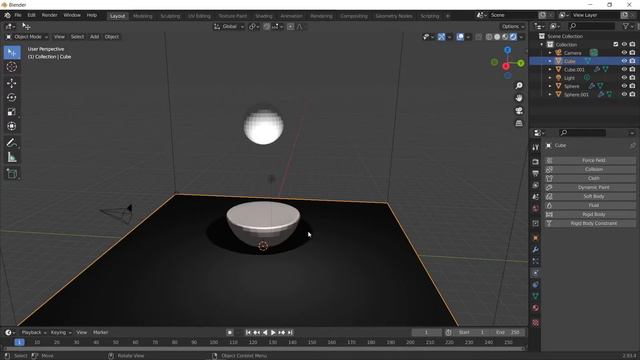640x360 pixels.
Task: Disable Sphere in renders camera icon
Action: pos(632,86)
